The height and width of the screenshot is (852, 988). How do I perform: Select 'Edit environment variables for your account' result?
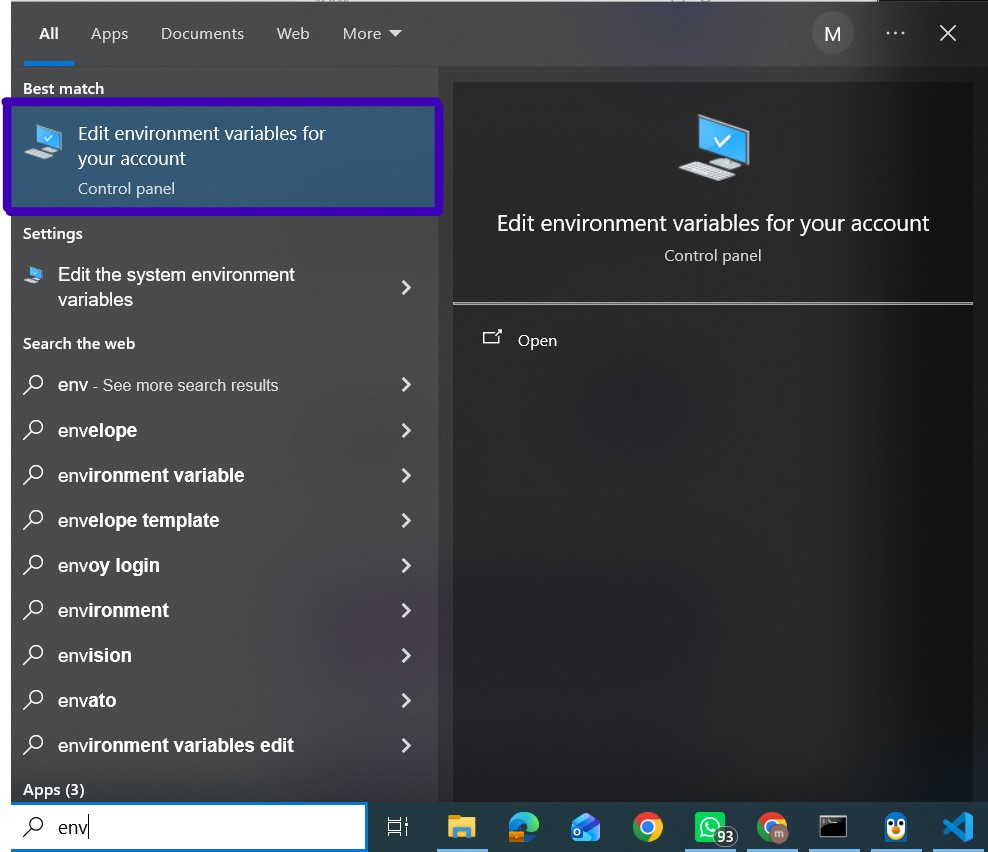(222, 157)
